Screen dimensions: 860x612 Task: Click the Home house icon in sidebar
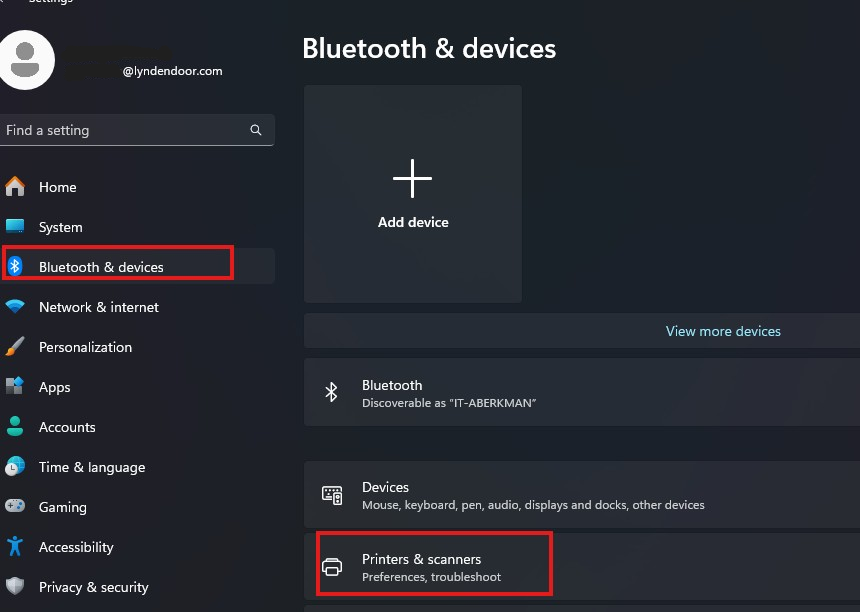tap(15, 186)
